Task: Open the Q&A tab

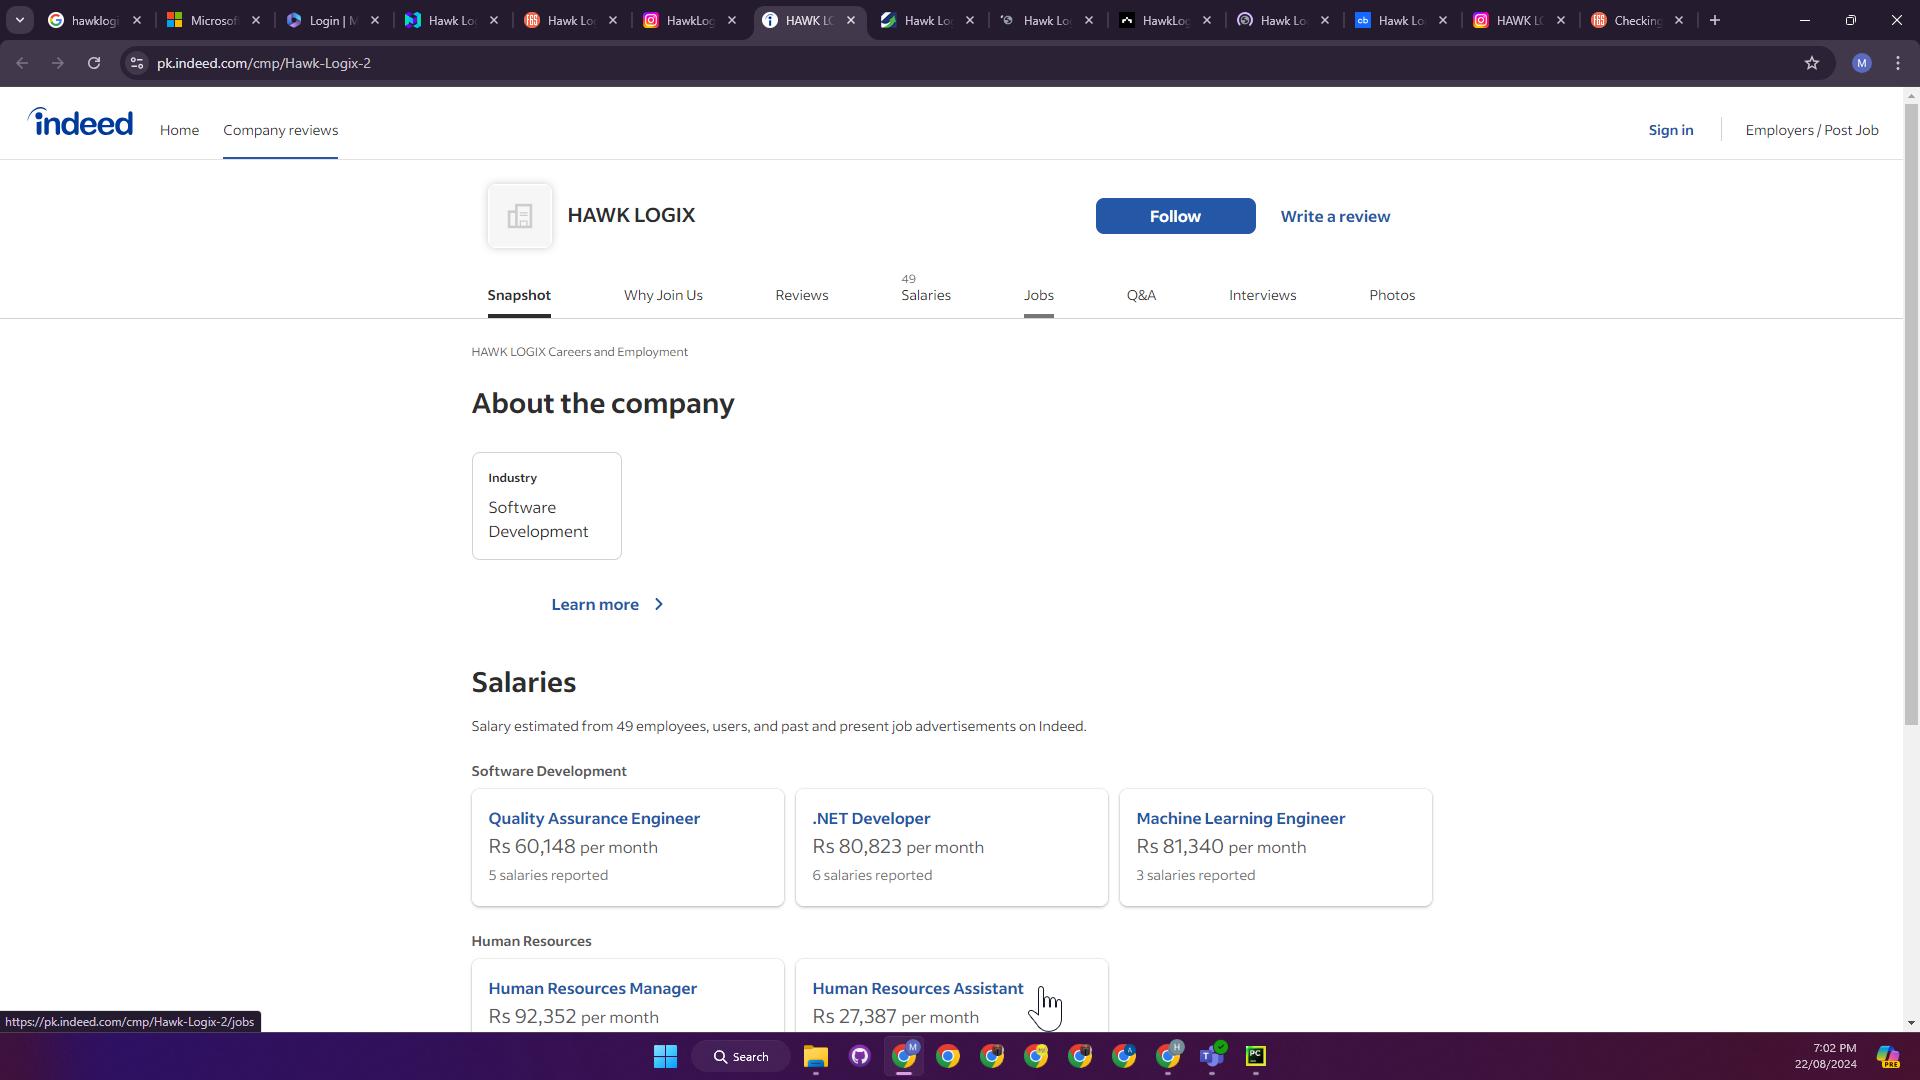Action: click(x=1141, y=295)
